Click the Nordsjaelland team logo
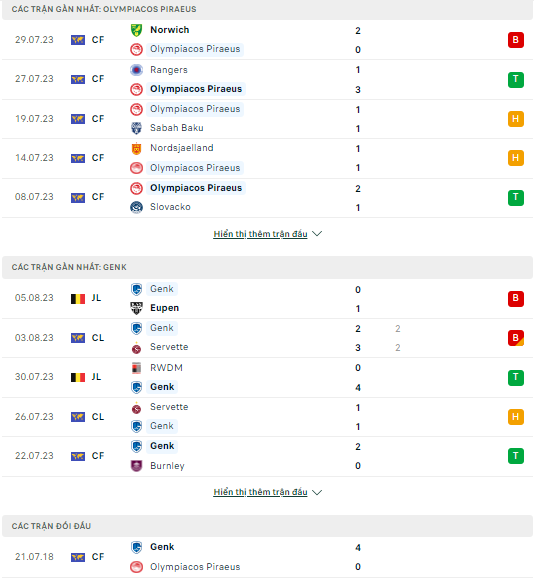534x579 pixels. tap(136, 148)
